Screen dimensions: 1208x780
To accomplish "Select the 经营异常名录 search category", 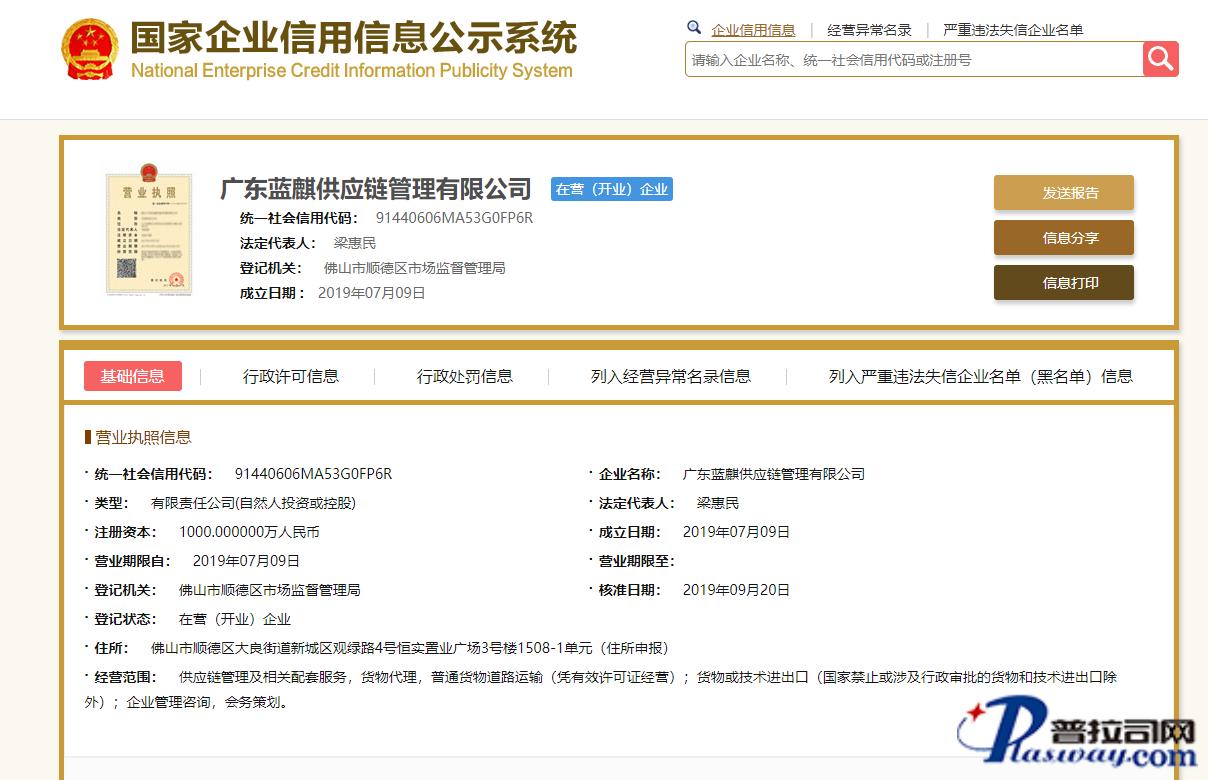I will coord(869,30).
